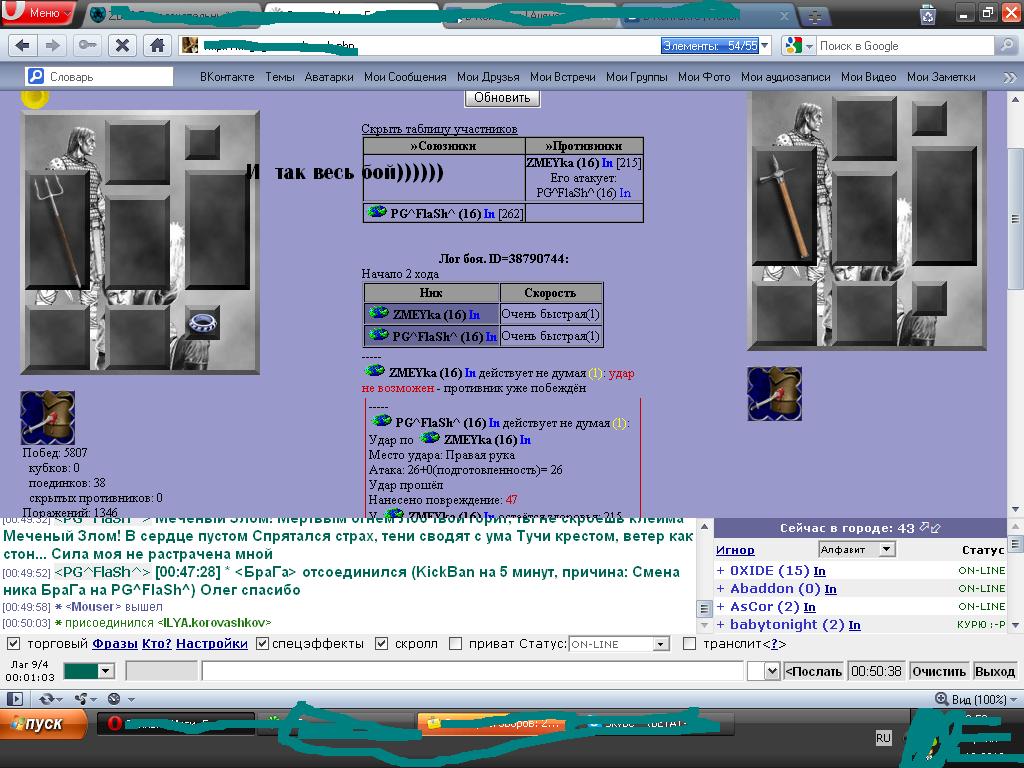
Task: Click the Обновить button
Action: [x=502, y=97]
